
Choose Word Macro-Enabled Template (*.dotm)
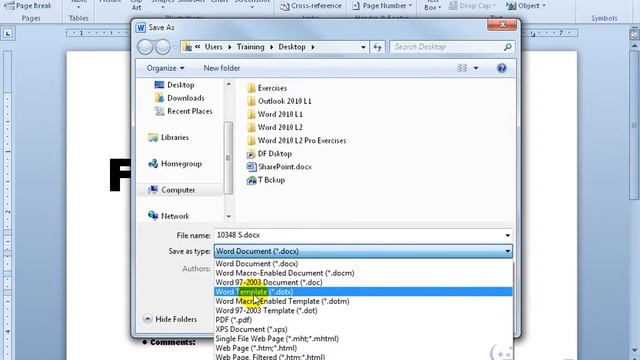363,301
